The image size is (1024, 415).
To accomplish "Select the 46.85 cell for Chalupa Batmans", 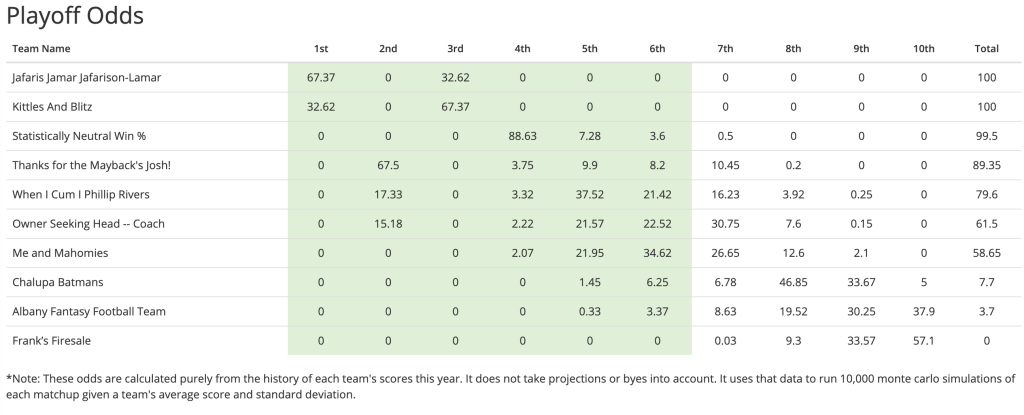I will coord(793,282).
